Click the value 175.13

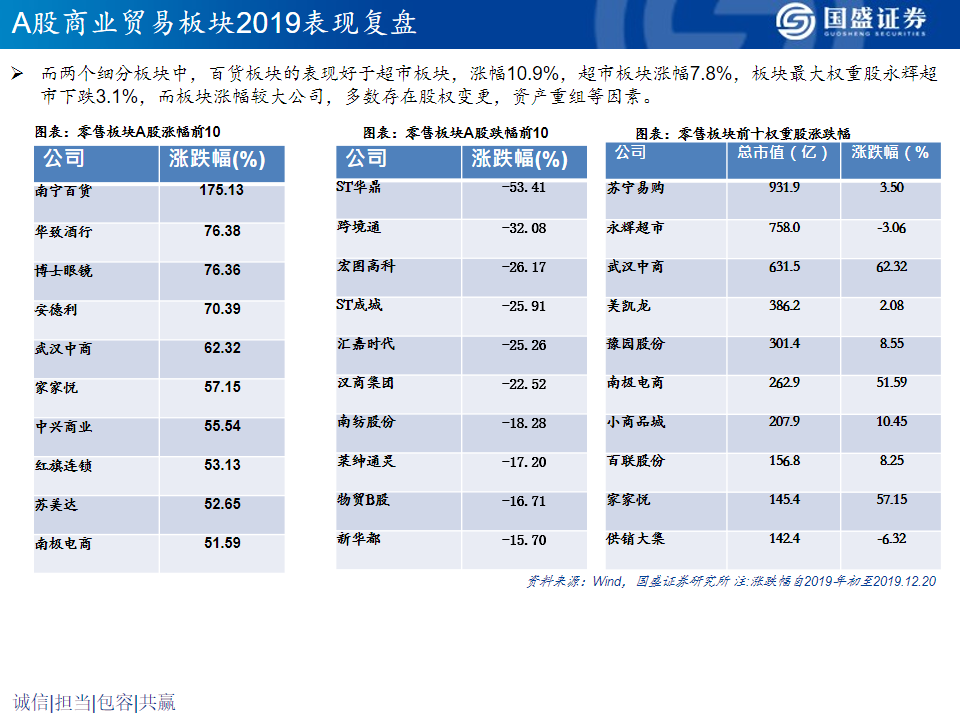click(x=222, y=190)
